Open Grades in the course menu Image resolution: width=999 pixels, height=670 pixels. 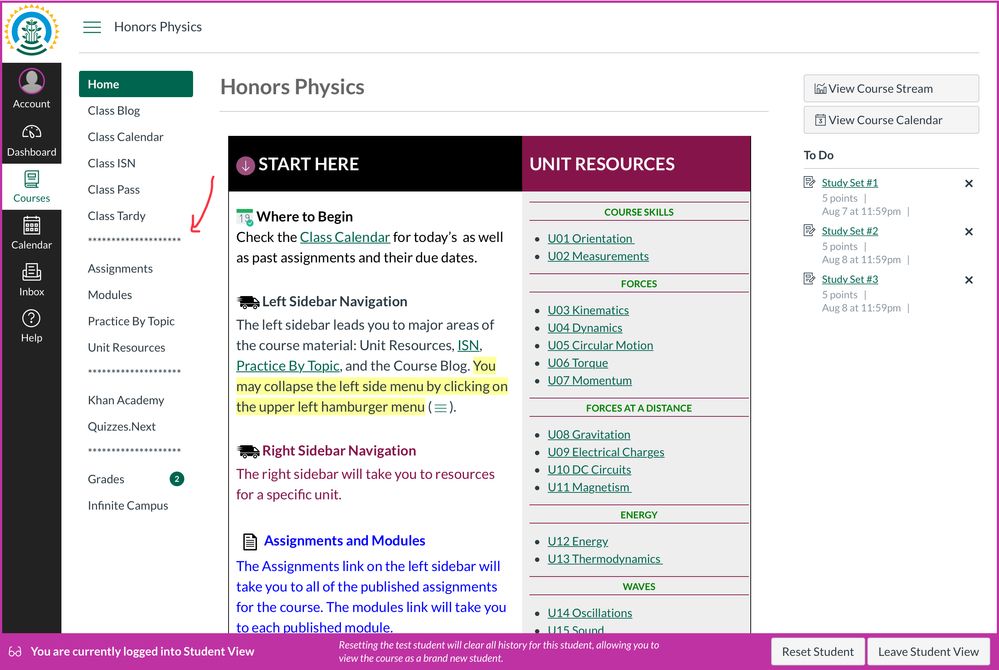point(106,479)
